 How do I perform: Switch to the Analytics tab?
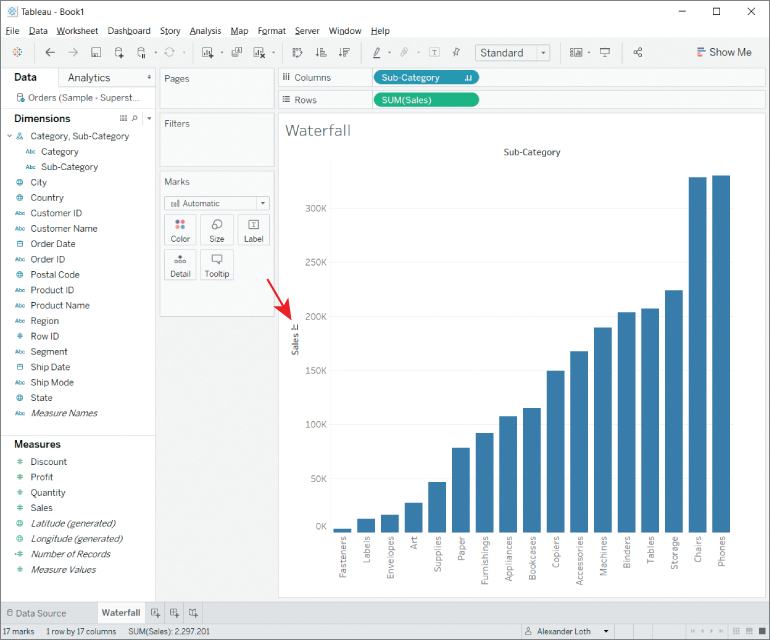[89, 78]
